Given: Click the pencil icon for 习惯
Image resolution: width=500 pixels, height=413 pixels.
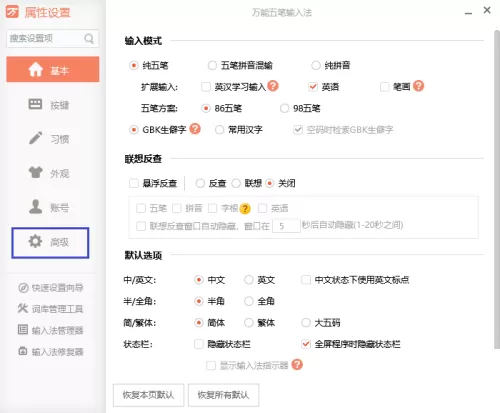Looking at the screenshot, I should coord(35,138).
